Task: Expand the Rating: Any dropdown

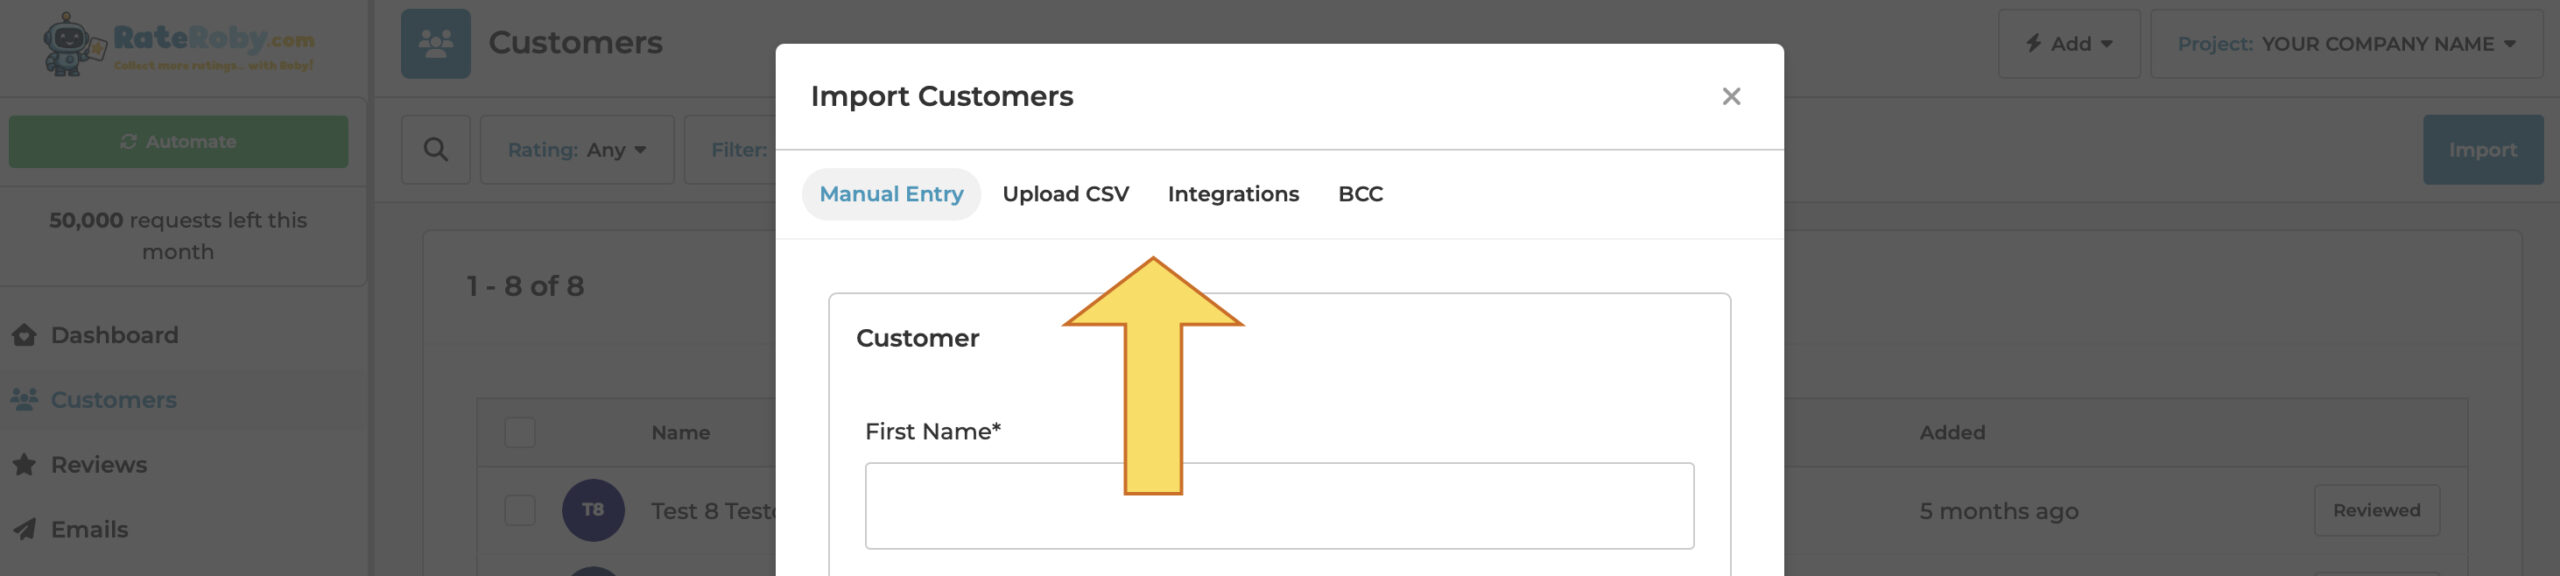Action: click(x=577, y=150)
